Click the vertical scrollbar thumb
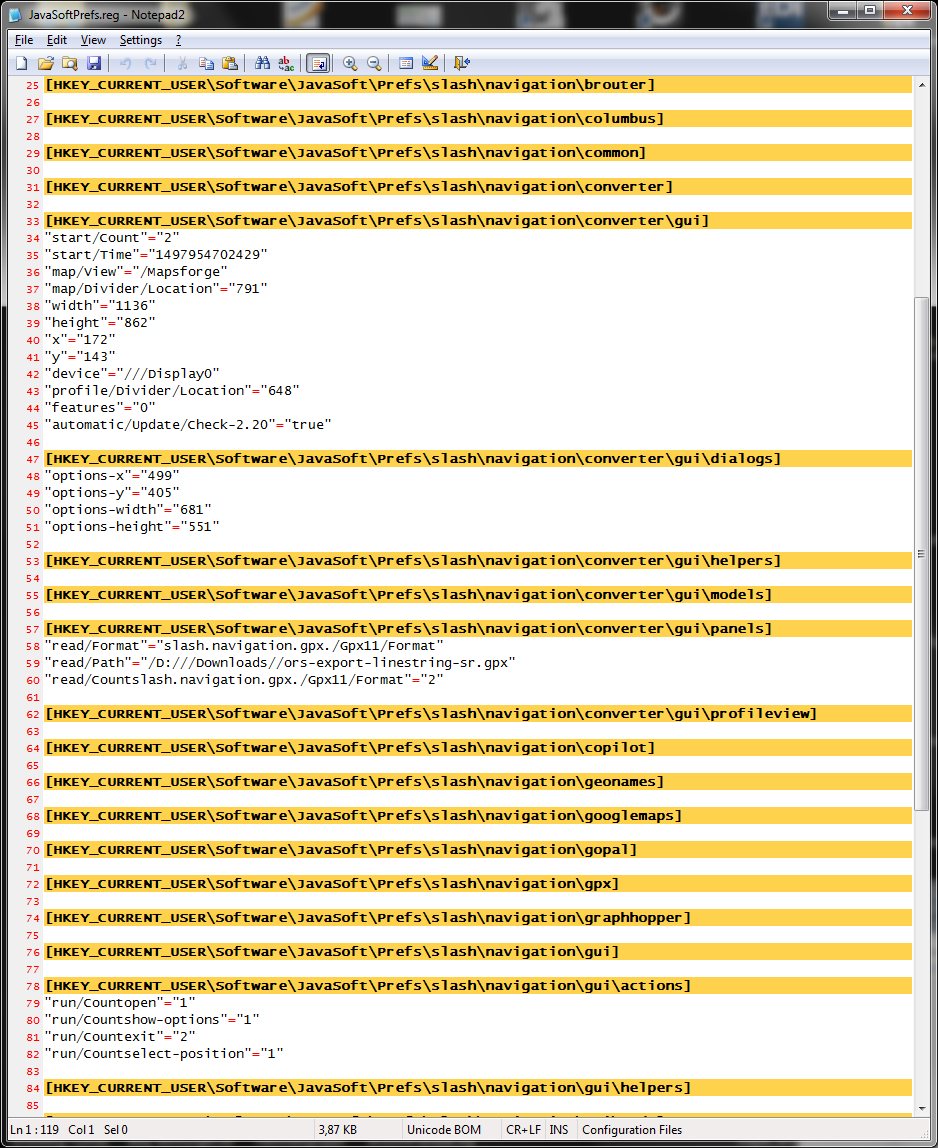The width and height of the screenshot is (938, 1148). pyautogui.click(x=921, y=552)
